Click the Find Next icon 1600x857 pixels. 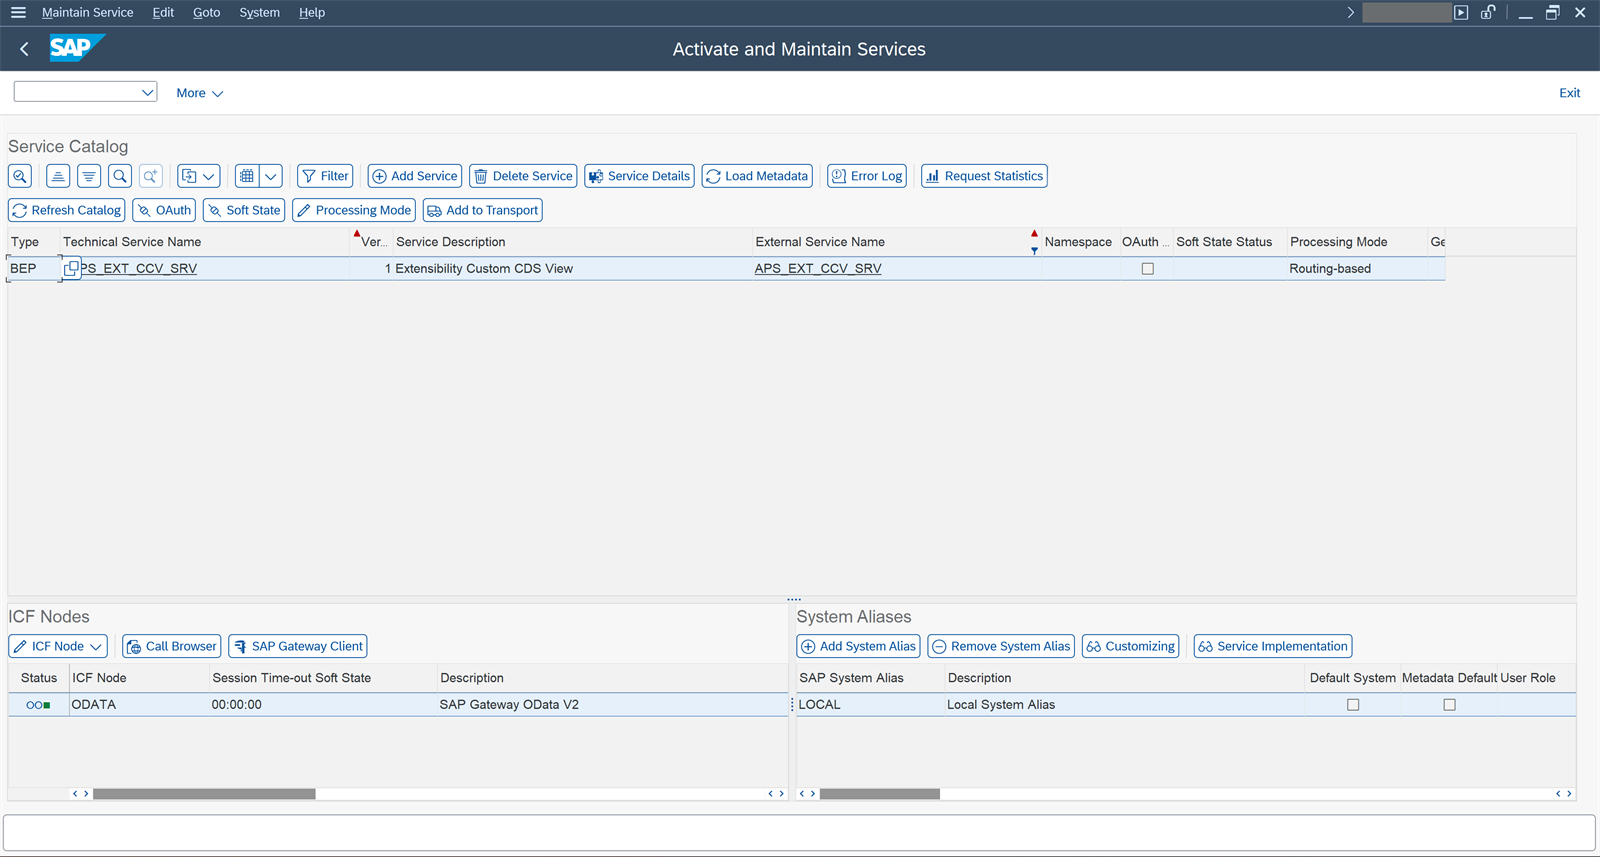(x=150, y=176)
